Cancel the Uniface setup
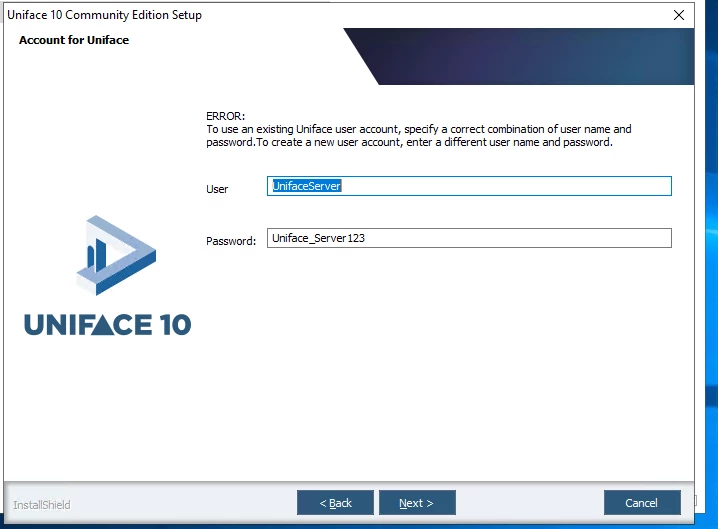Image resolution: width=718 pixels, height=529 pixels. (642, 502)
